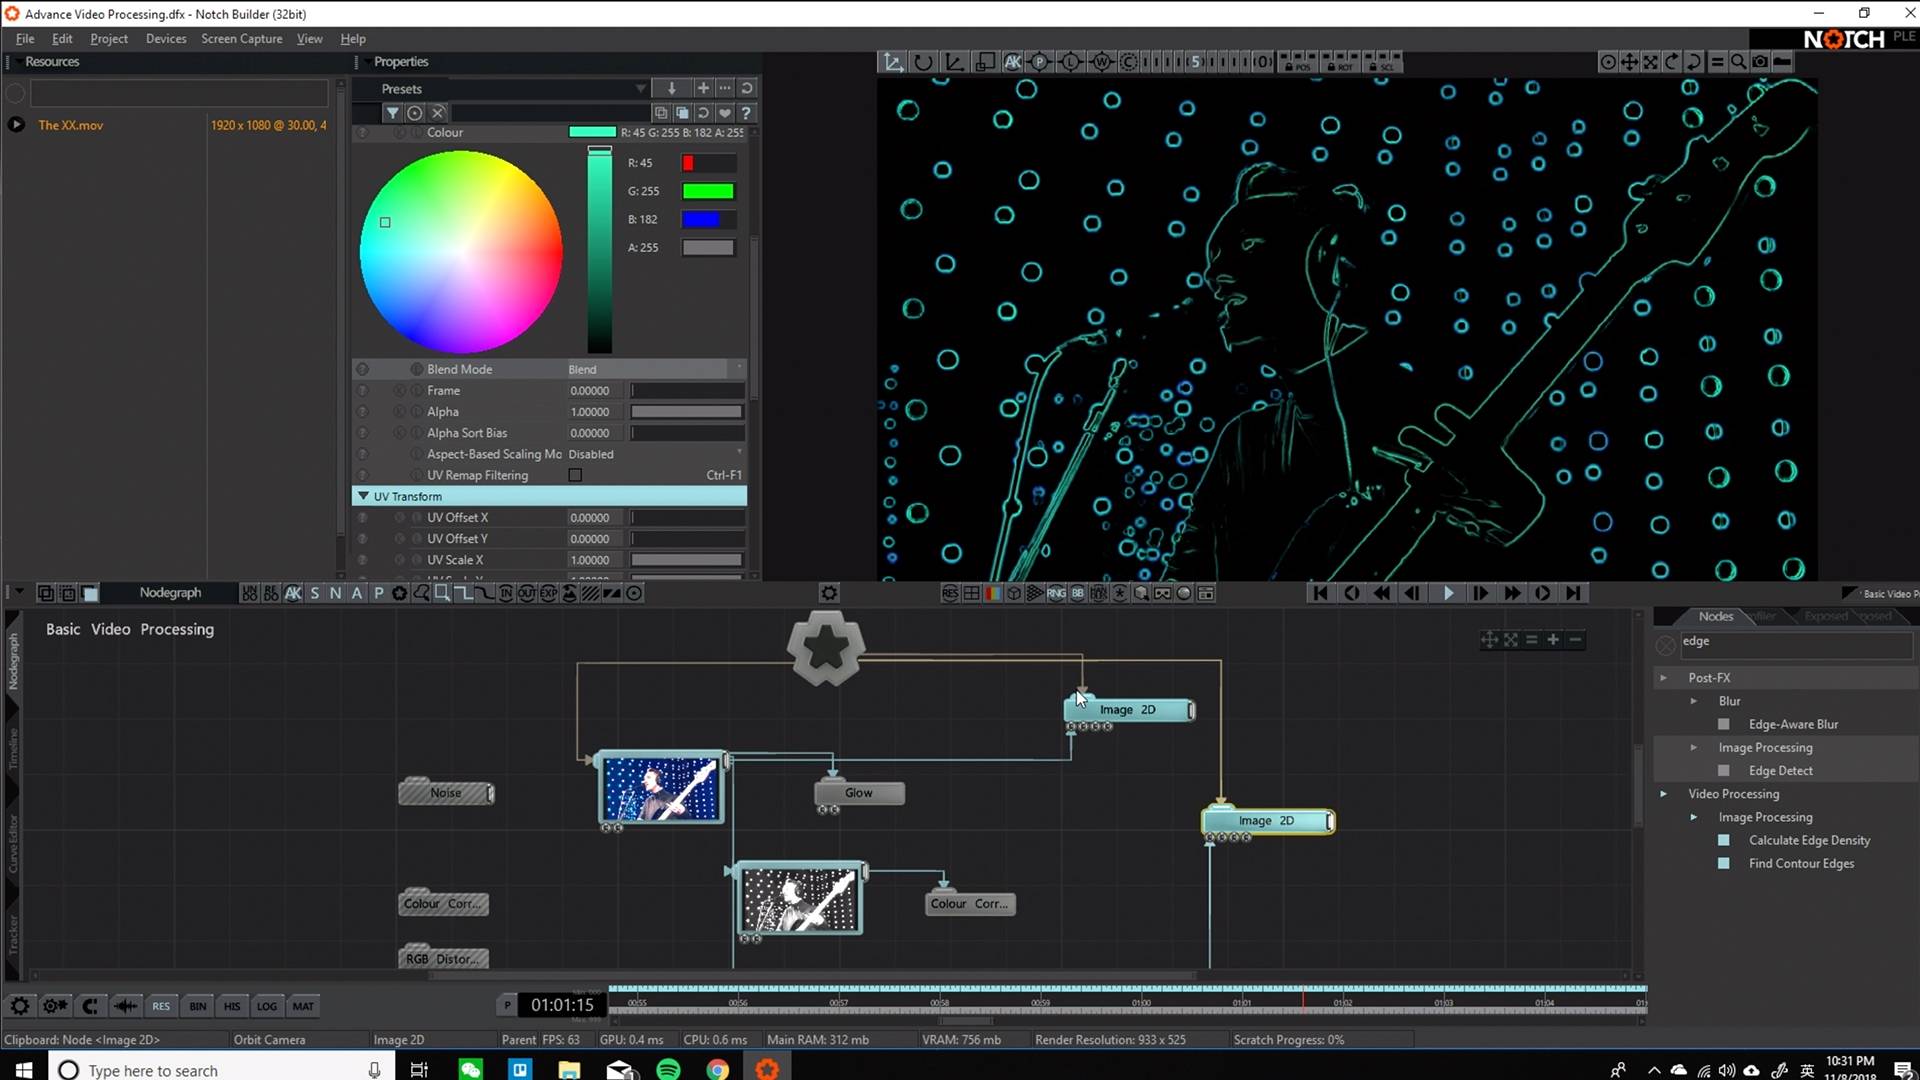Screen dimensions: 1920x1080
Task: Click the pan arrows icon in viewport toolbar
Action: click(x=1630, y=62)
